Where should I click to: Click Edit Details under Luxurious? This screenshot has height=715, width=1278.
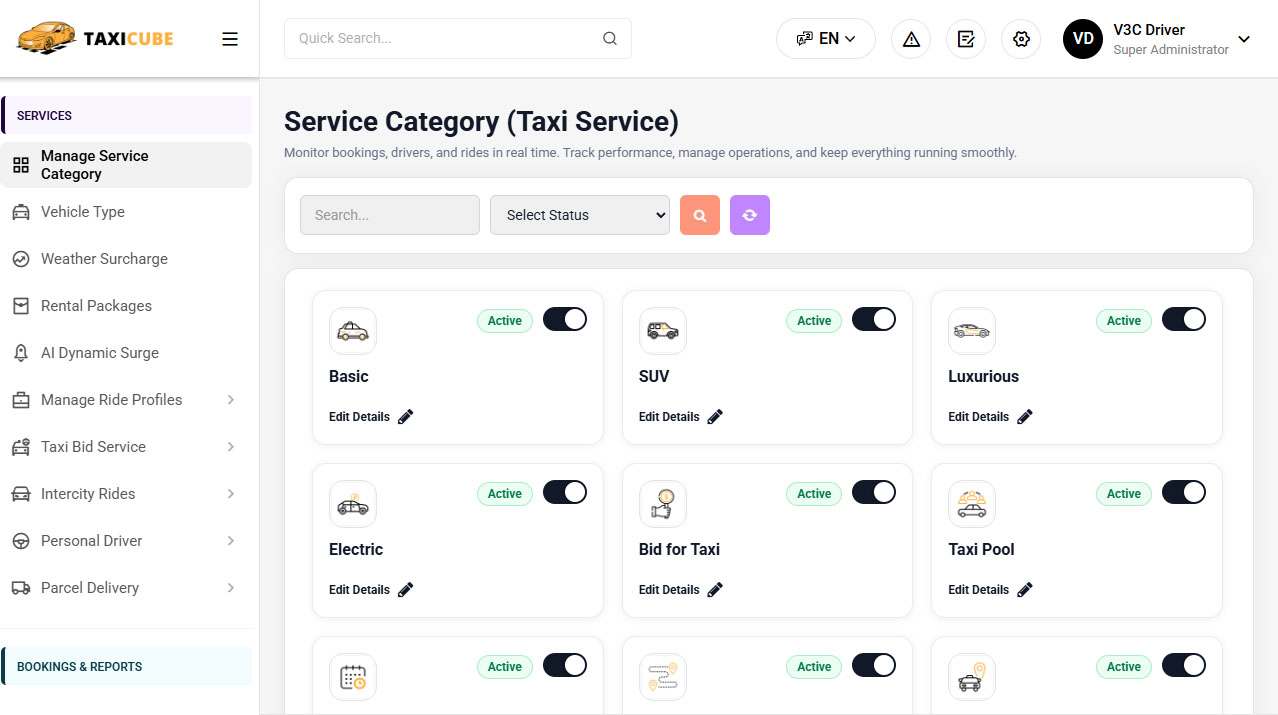tap(978, 417)
